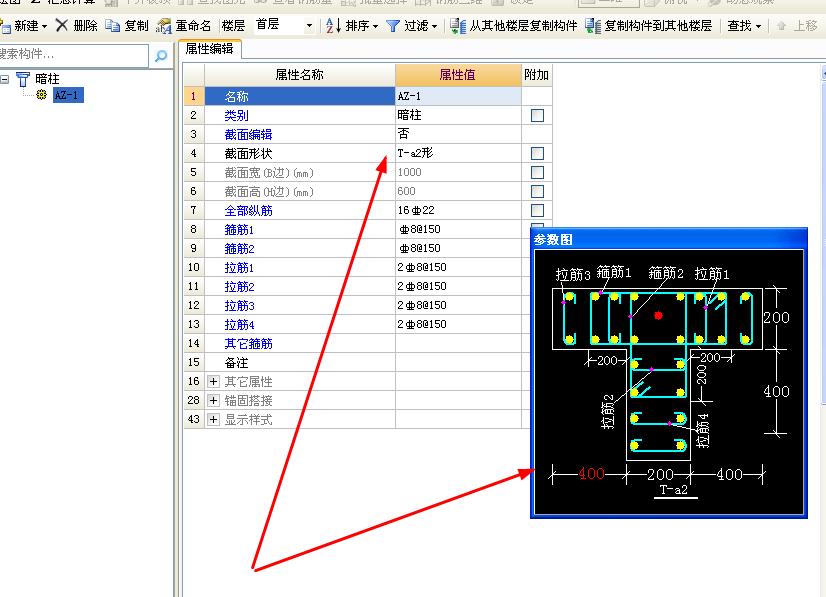Click the 参数图 window title bar
Screen dimensions: 826x597
click(668, 239)
